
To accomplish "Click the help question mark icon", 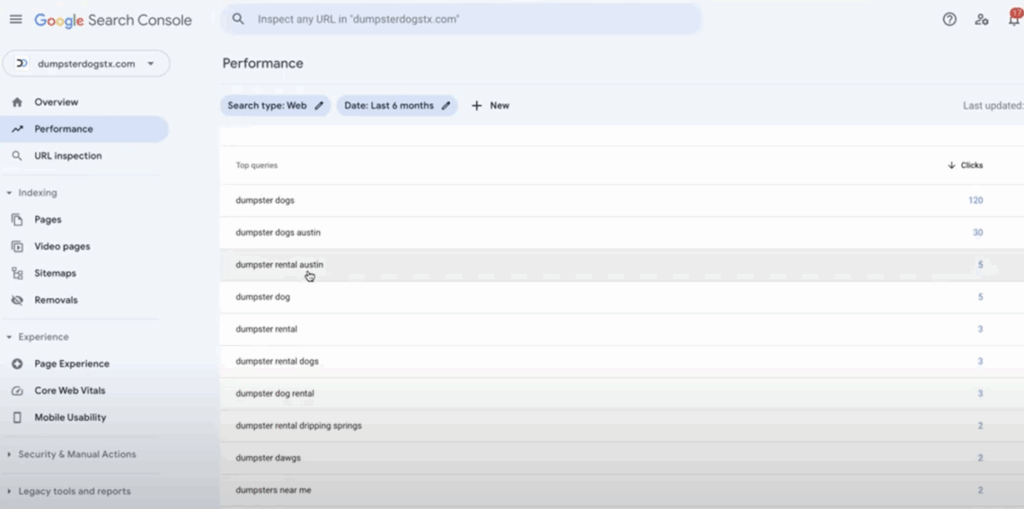I will coord(949,19).
